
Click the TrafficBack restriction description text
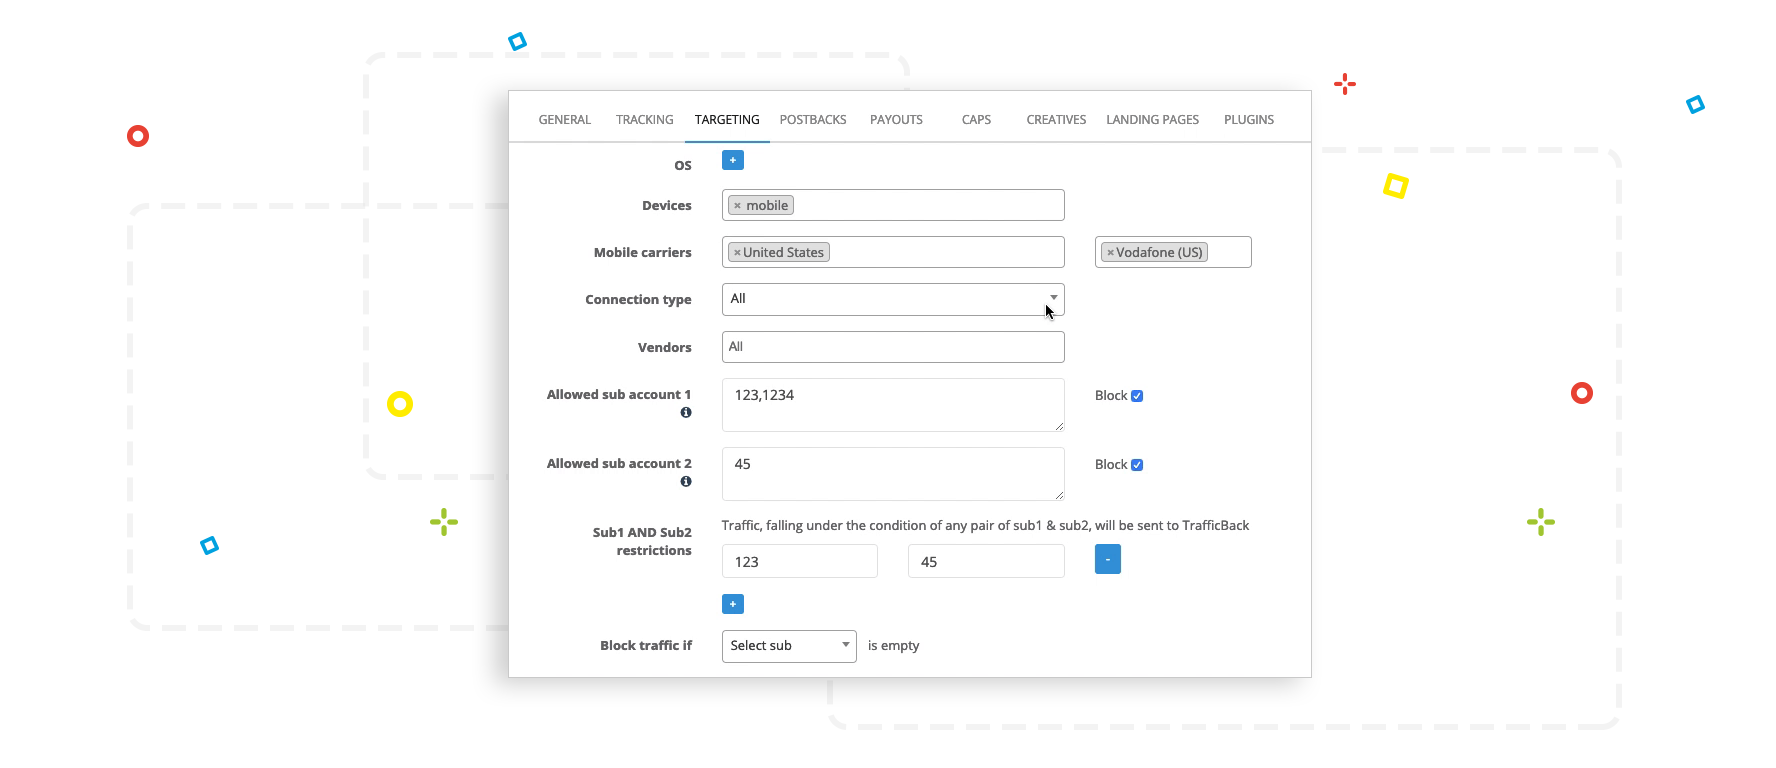click(x=985, y=526)
